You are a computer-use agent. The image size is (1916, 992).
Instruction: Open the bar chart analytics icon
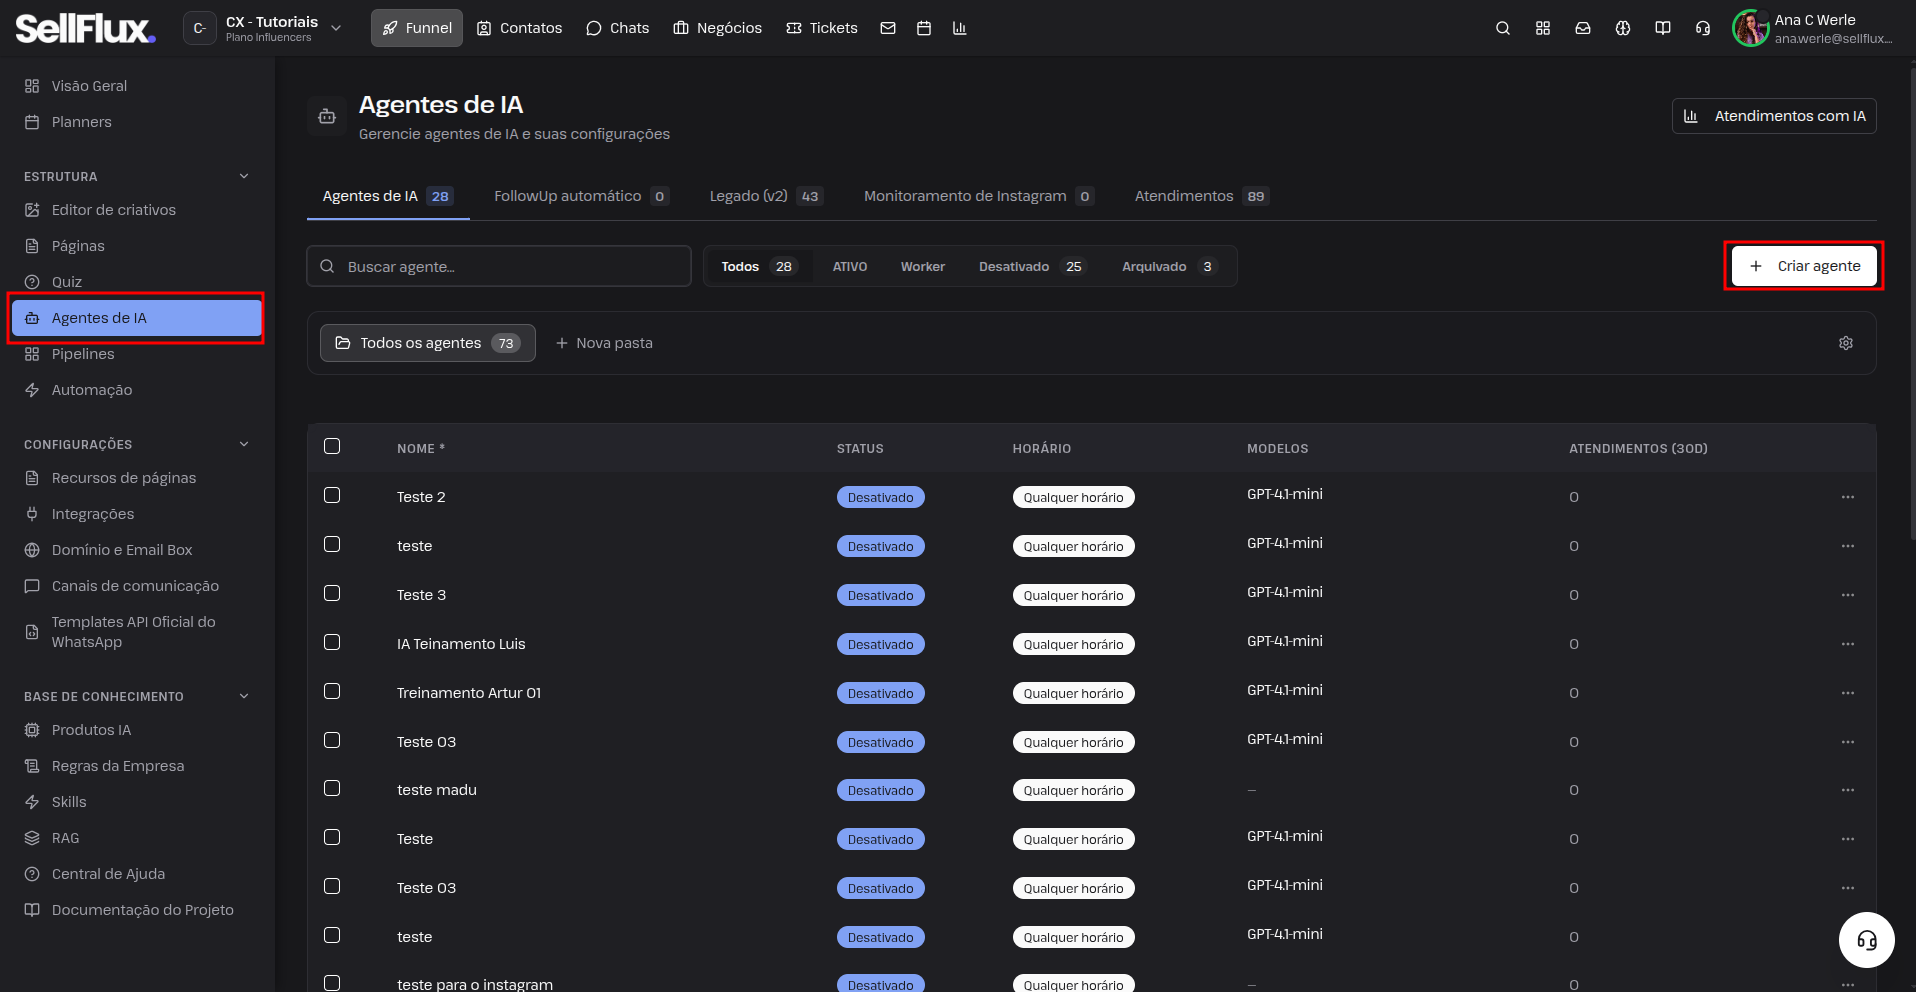tap(959, 28)
